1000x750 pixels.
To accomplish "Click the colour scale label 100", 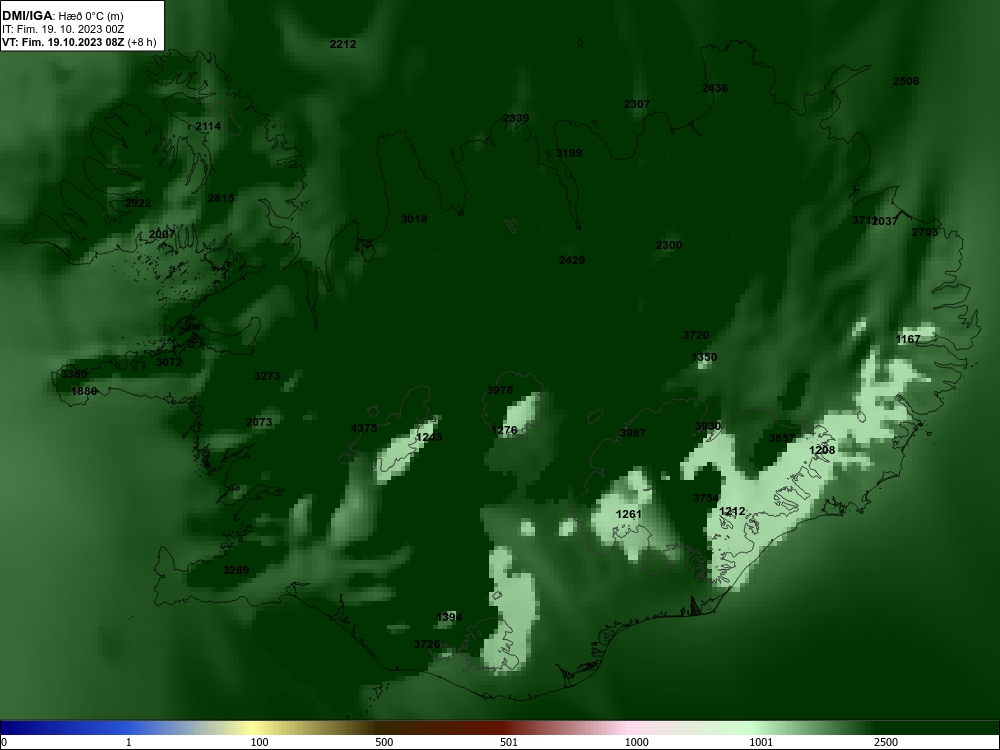I will (260, 742).
